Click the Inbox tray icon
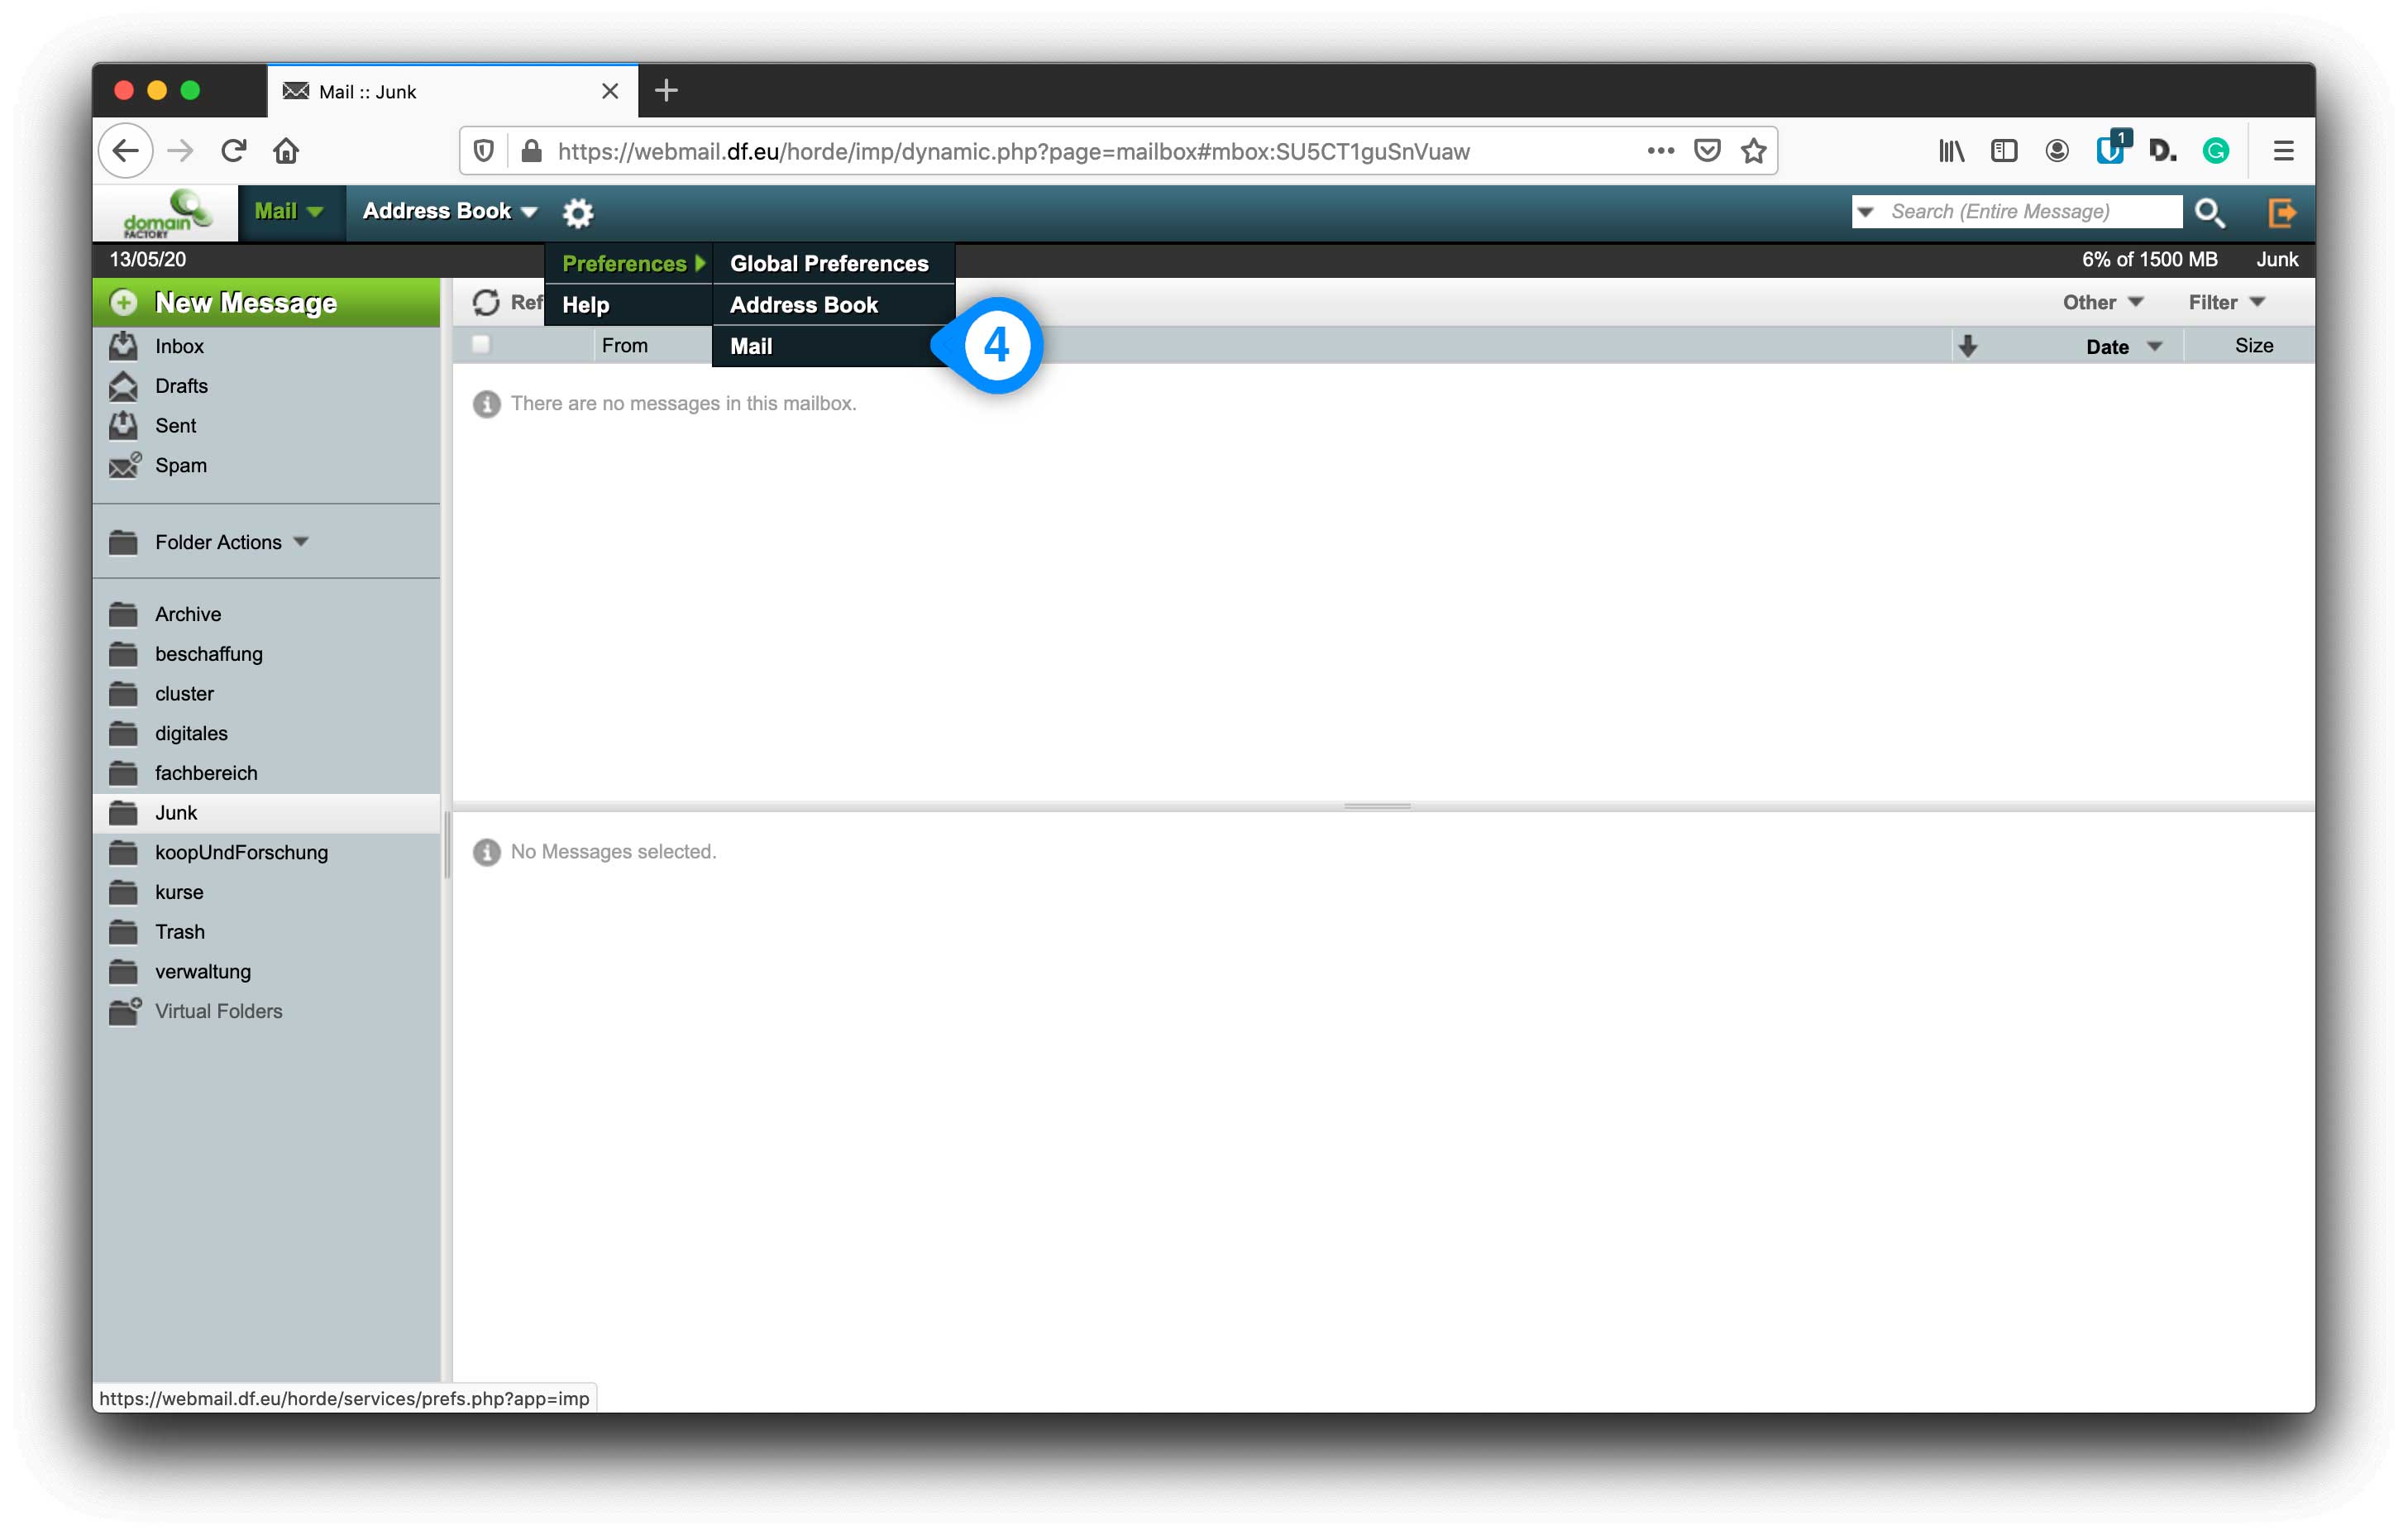The image size is (2408, 1535). click(123, 346)
